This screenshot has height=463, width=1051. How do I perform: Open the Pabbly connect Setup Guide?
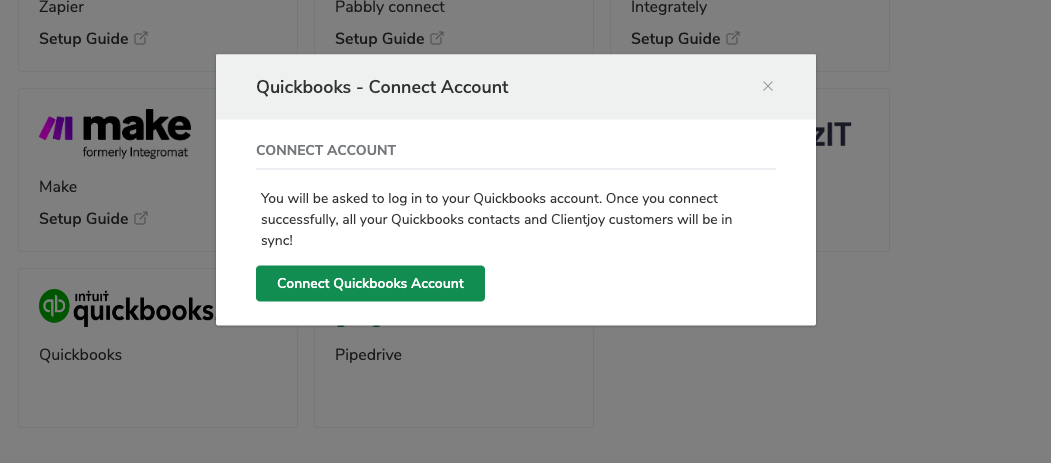(379, 39)
